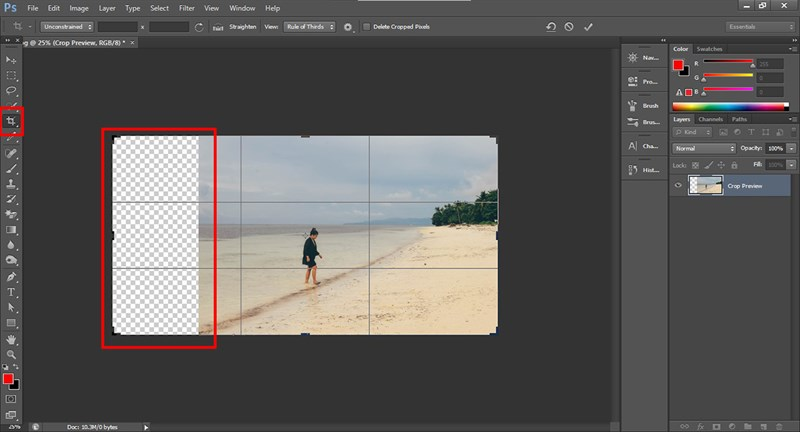Cancel the crop operation icon
The width and height of the screenshot is (800, 432).
coord(569,27)
